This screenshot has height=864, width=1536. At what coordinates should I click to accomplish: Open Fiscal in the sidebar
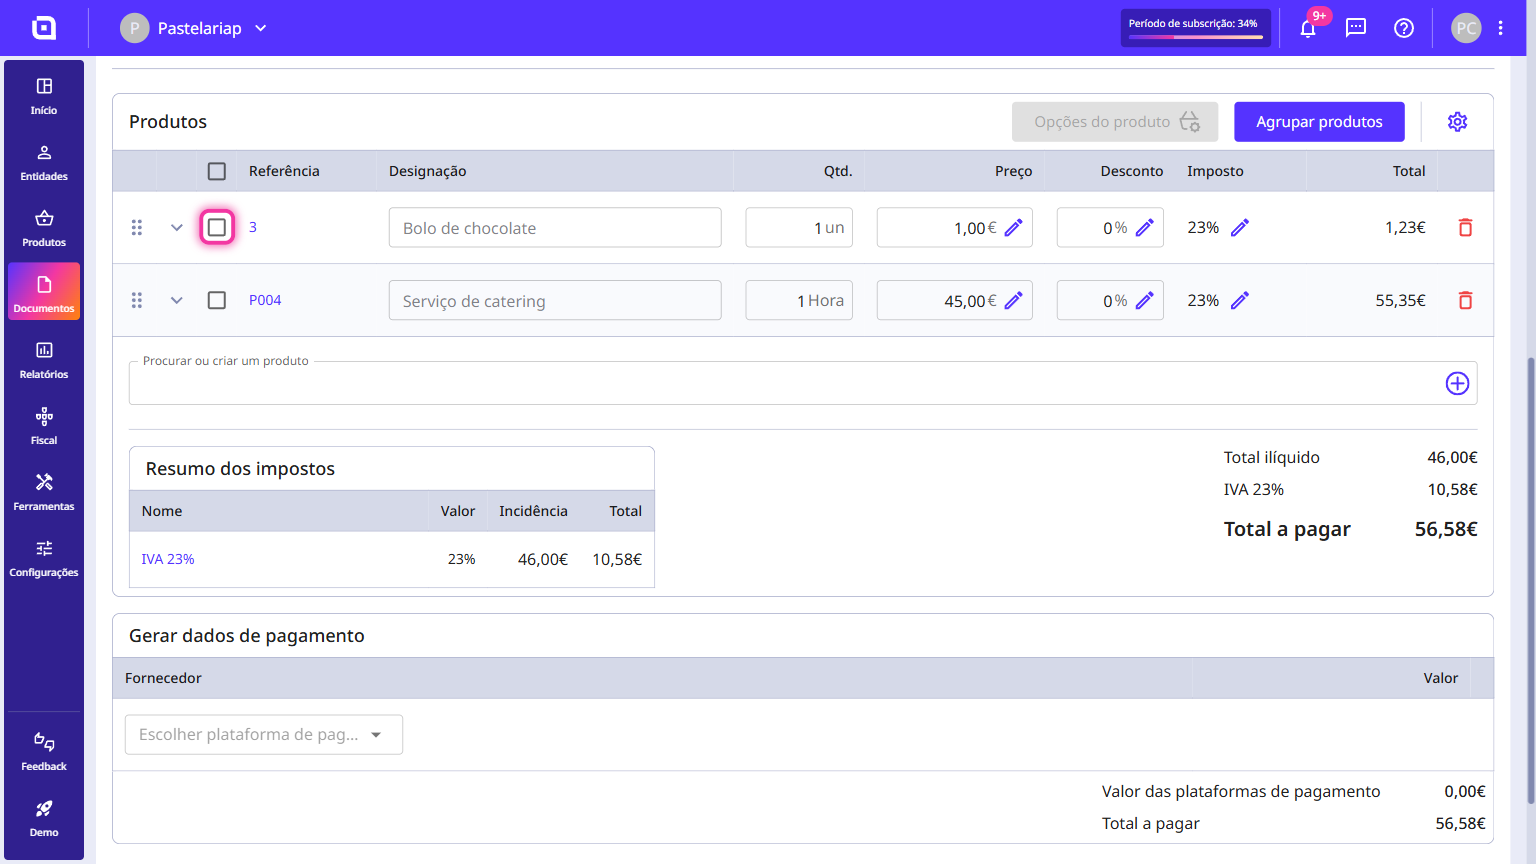click(44, 427)
